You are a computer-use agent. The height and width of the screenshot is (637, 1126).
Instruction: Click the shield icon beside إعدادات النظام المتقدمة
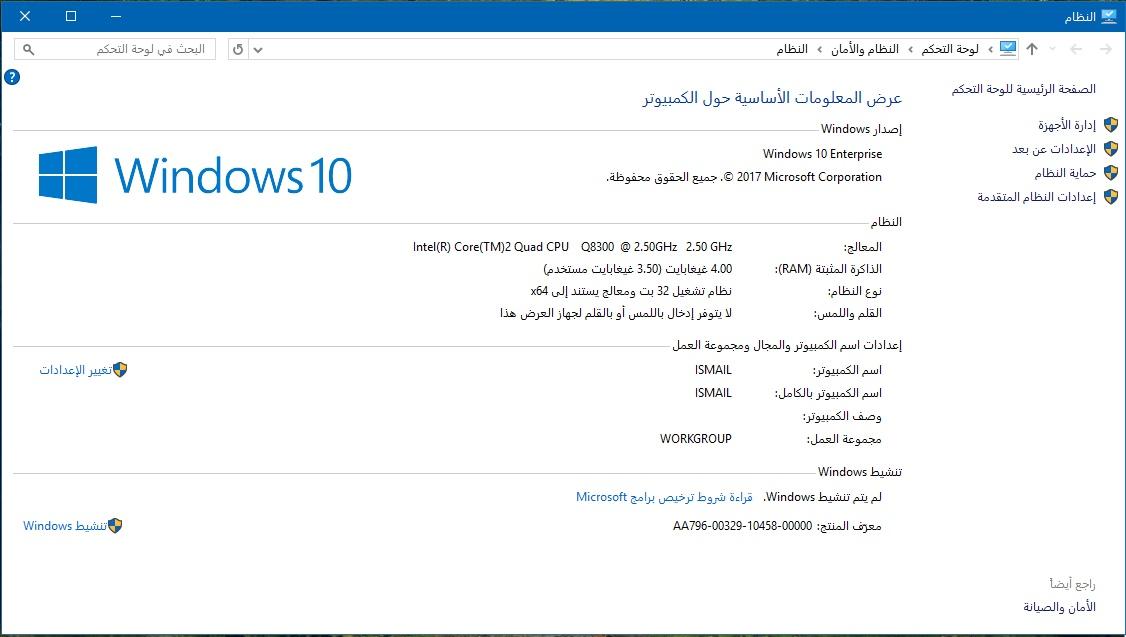(x=1111, y=197)
